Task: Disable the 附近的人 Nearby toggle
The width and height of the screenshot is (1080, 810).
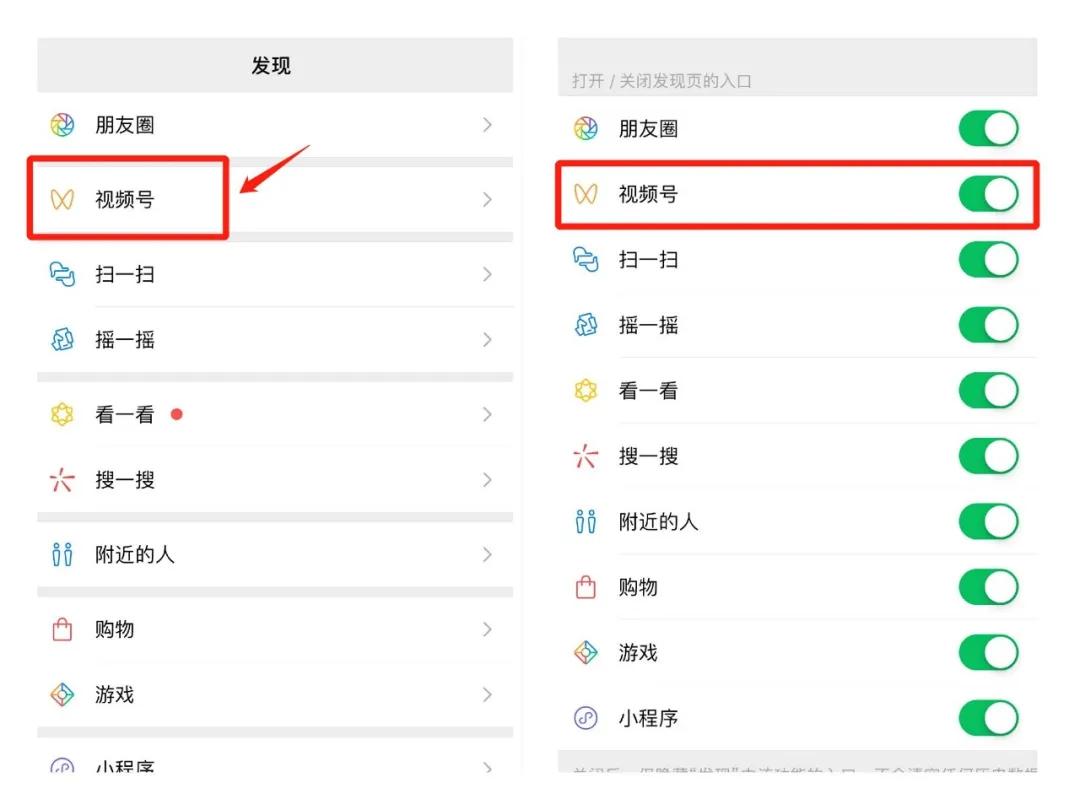Action: point(988,521)
